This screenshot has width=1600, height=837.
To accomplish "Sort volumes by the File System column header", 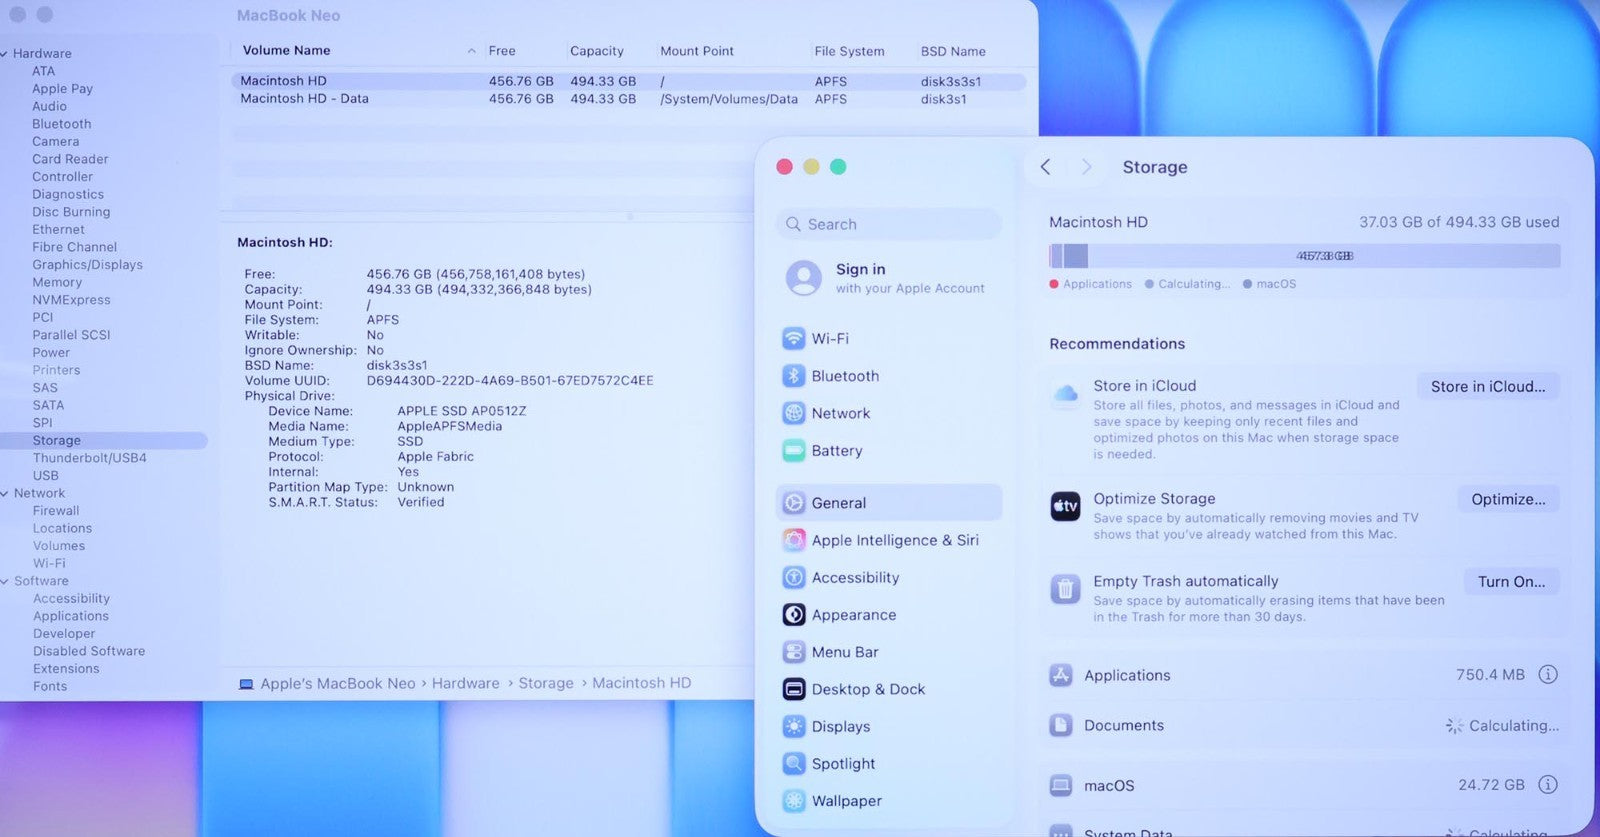I will (x=849, y=51).
